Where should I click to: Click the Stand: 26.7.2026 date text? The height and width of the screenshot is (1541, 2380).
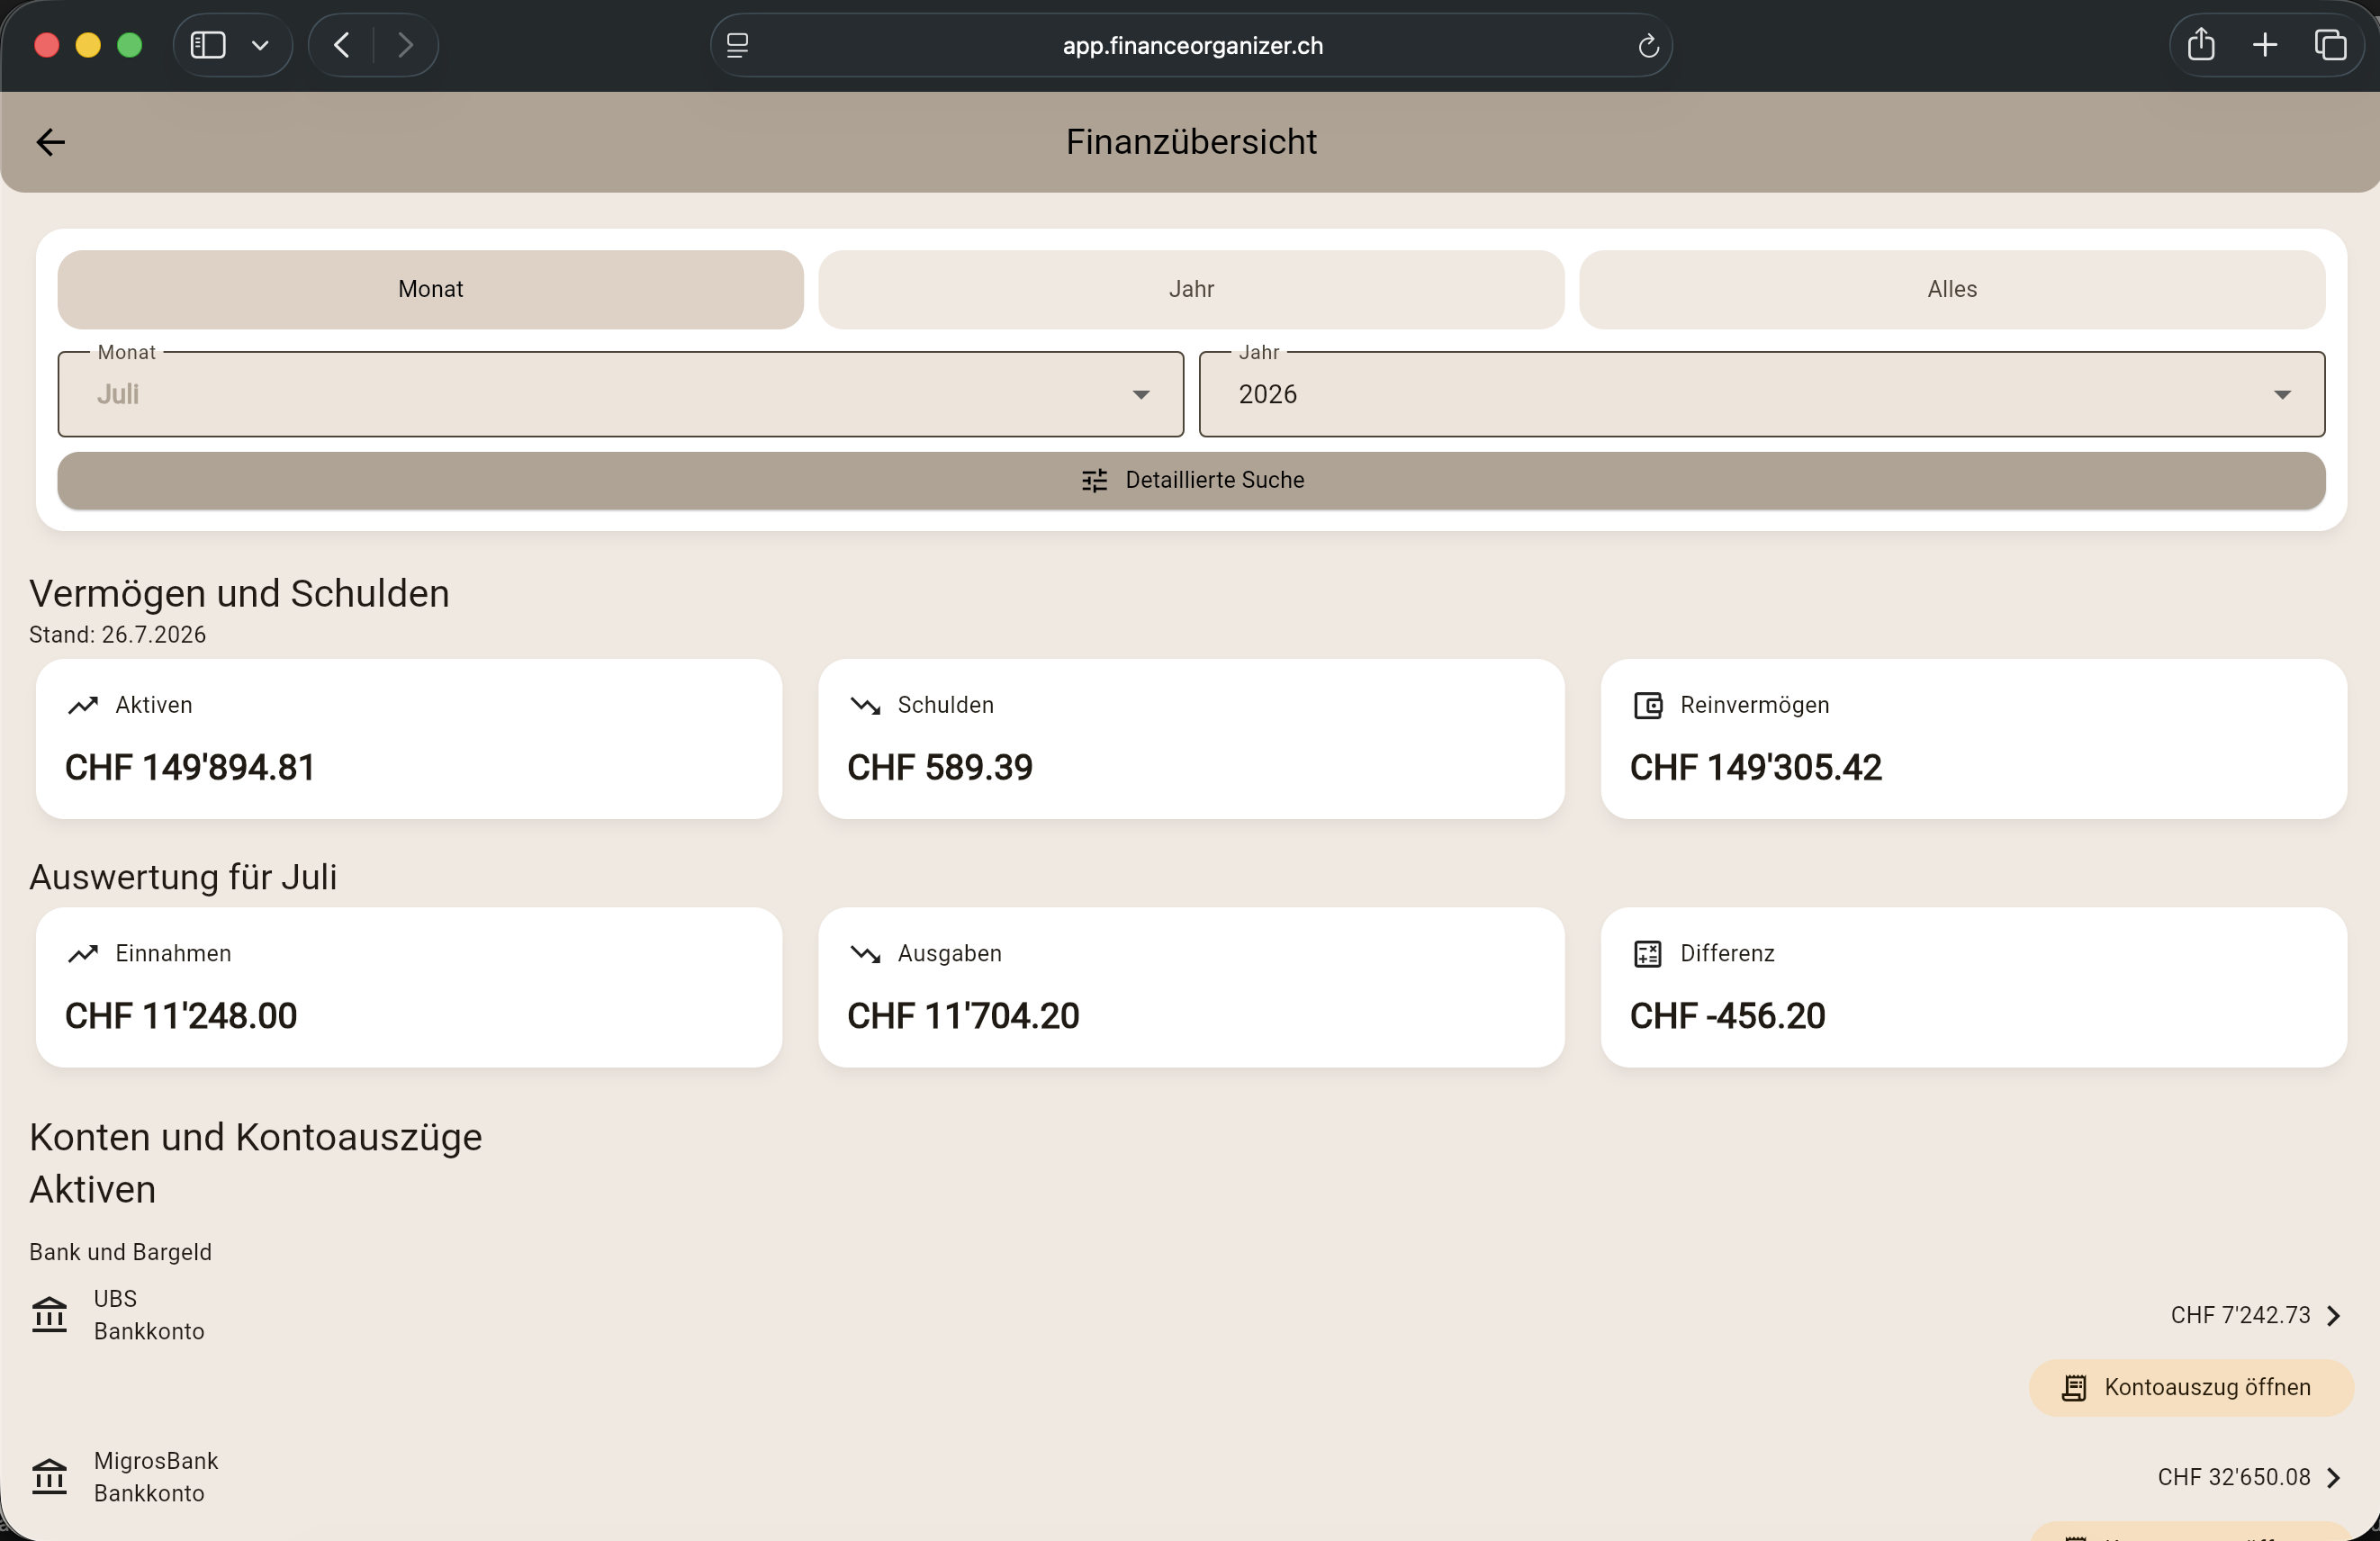point(117,635)
